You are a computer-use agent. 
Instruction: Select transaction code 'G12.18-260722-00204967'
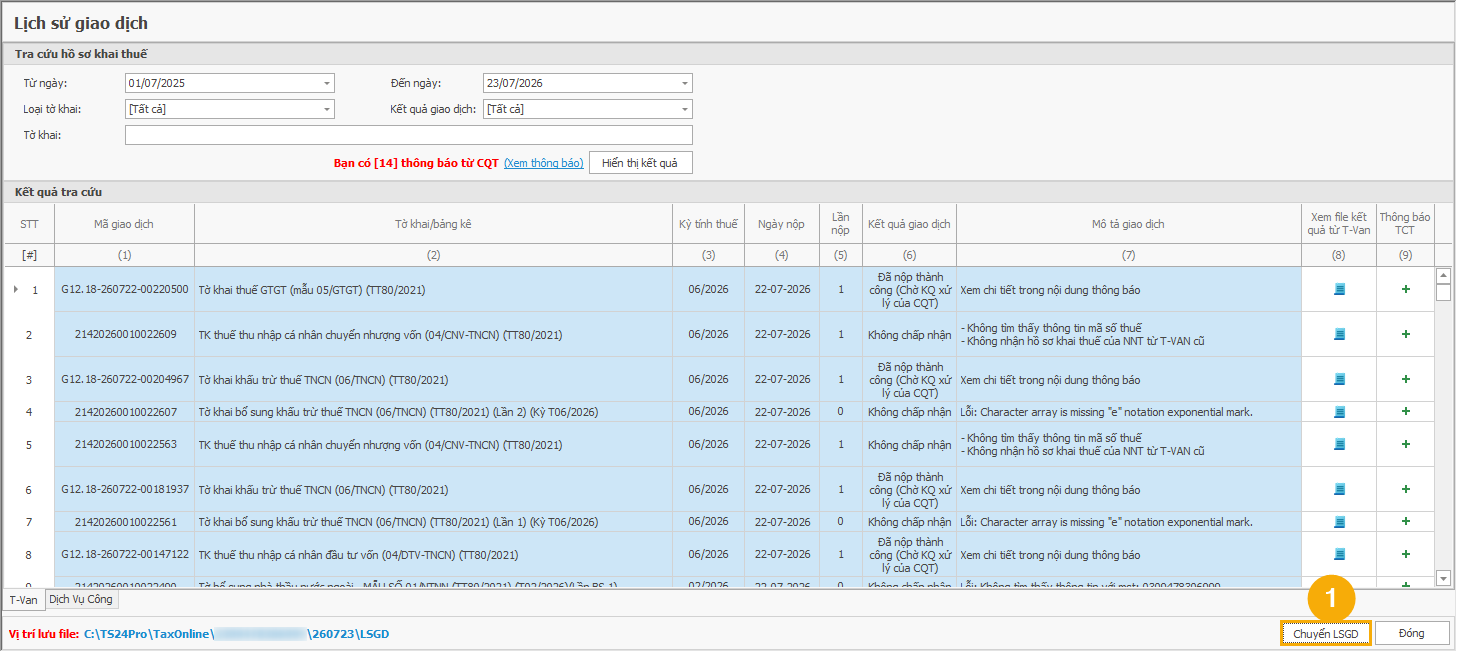point(124,379)
